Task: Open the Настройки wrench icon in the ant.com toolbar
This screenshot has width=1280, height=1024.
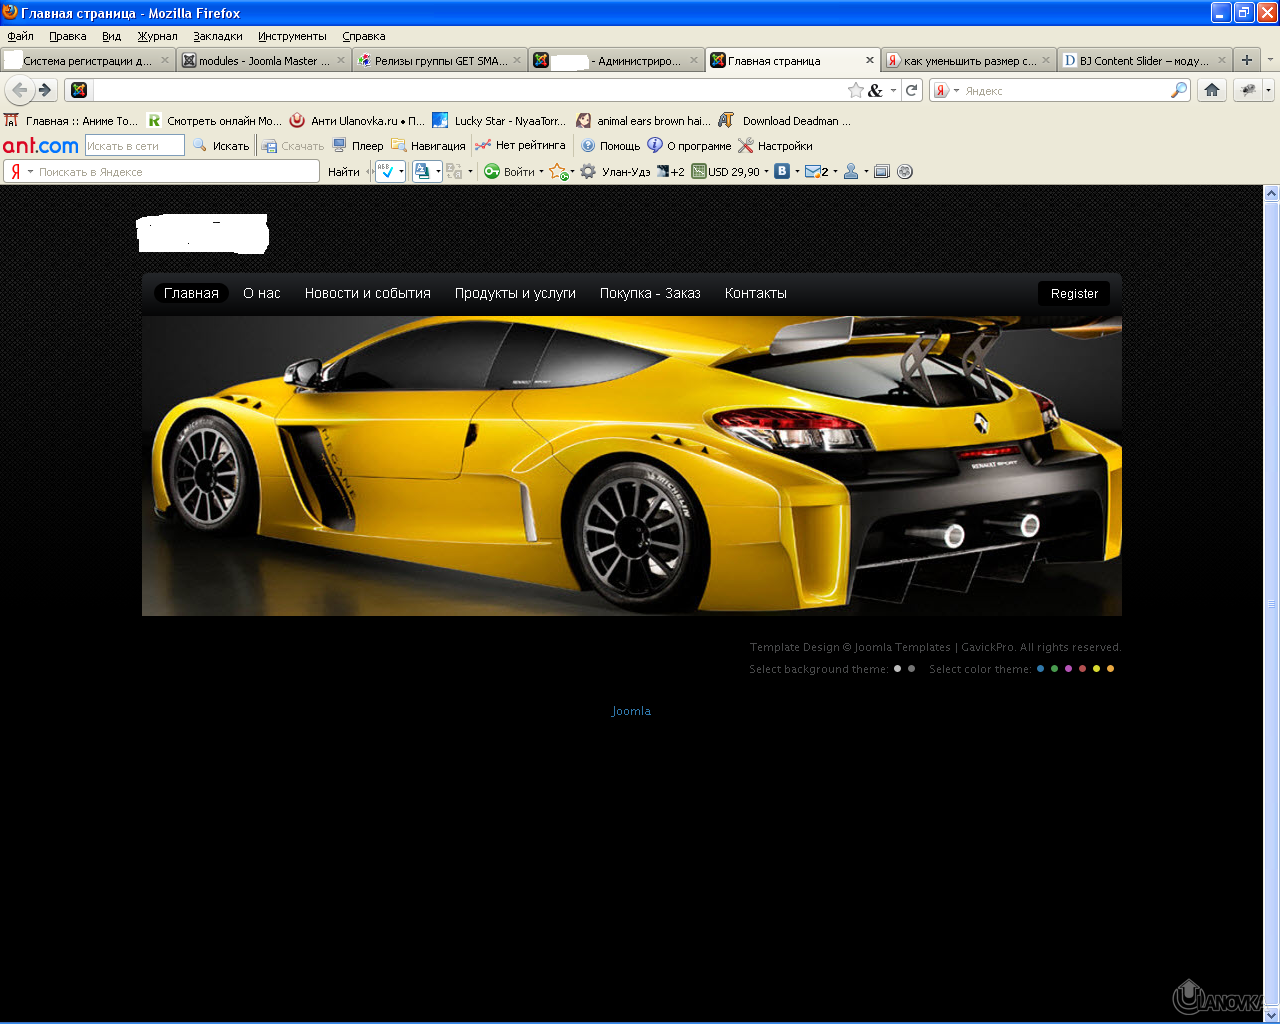Action: (746, 146)
